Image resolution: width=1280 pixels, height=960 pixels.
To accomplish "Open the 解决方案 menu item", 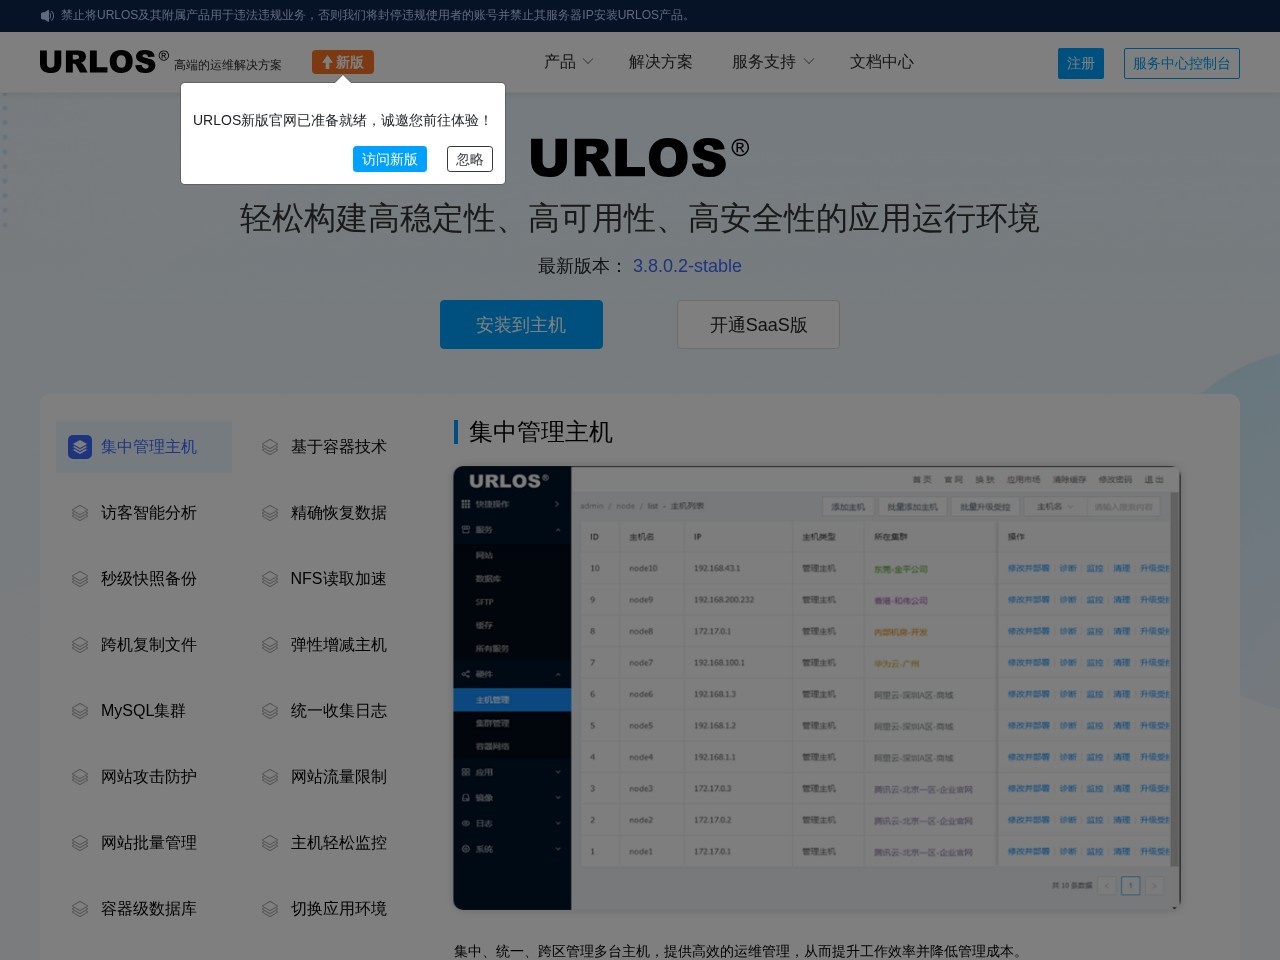I will coord(660,62).
